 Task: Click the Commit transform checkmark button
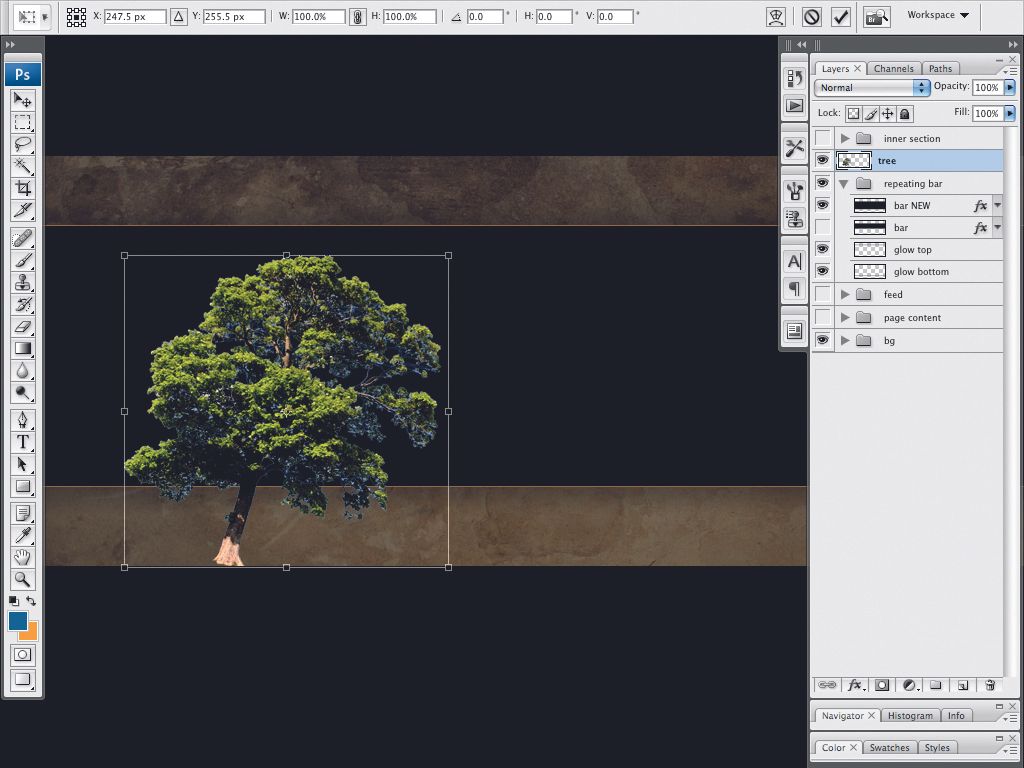click(839, 16)
